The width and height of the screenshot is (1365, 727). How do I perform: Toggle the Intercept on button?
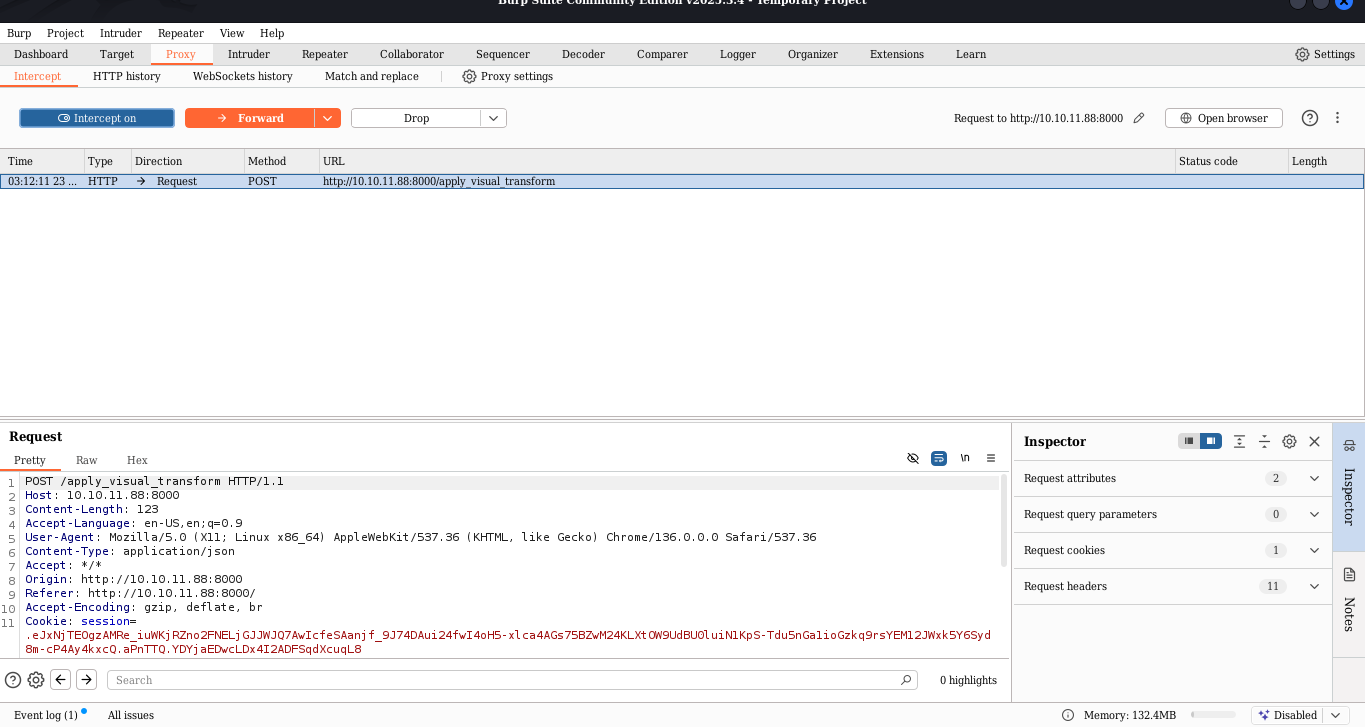tap(97, 118)
